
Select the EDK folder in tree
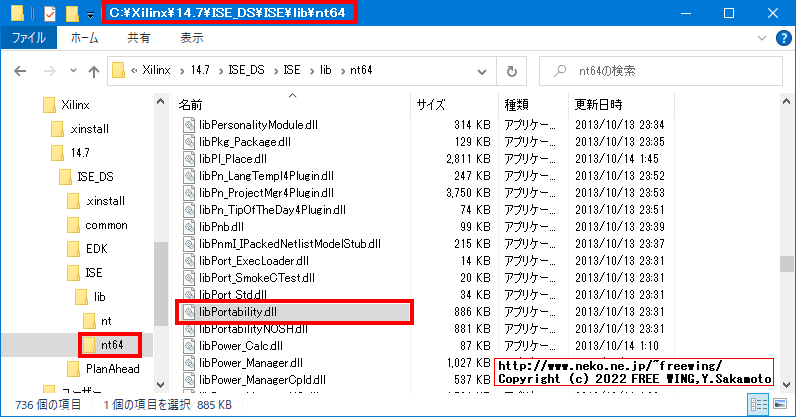tap(96, 249)
